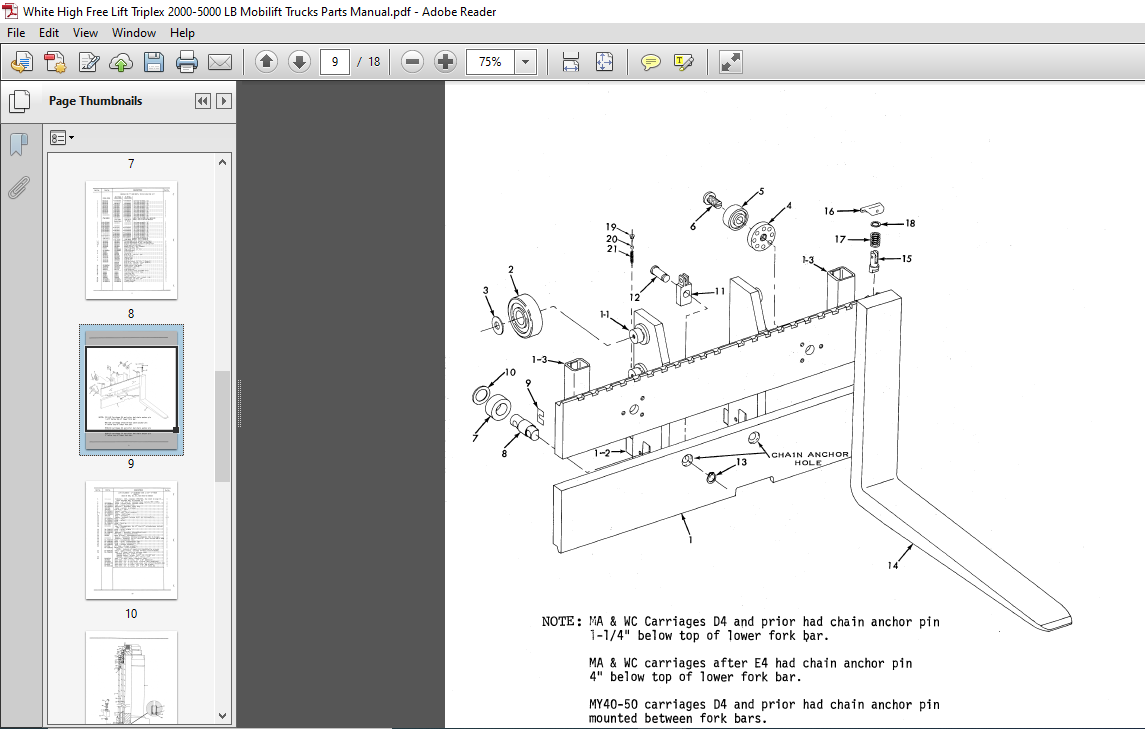This screenshot has width=1145, height=729.
Task: Go to previous page arrow
Action: pyautogui.click(x=267, y=62)
